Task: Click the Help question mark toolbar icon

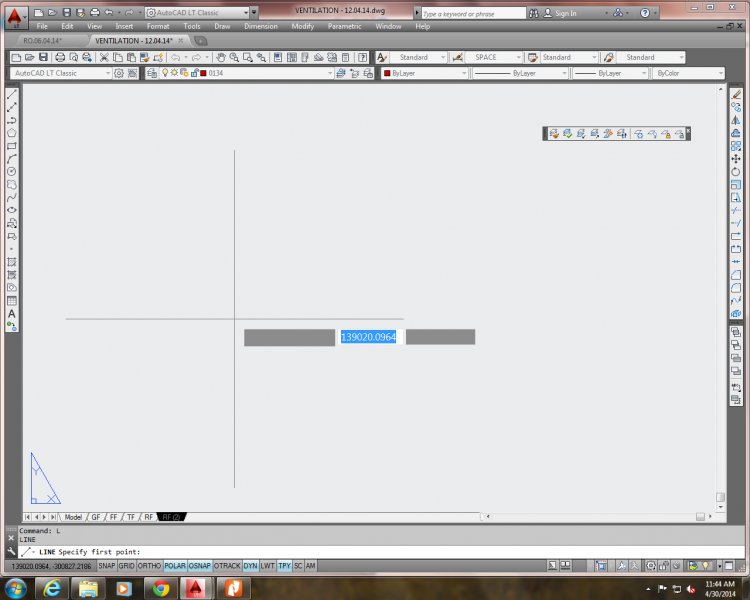Action: pos(363,57)
